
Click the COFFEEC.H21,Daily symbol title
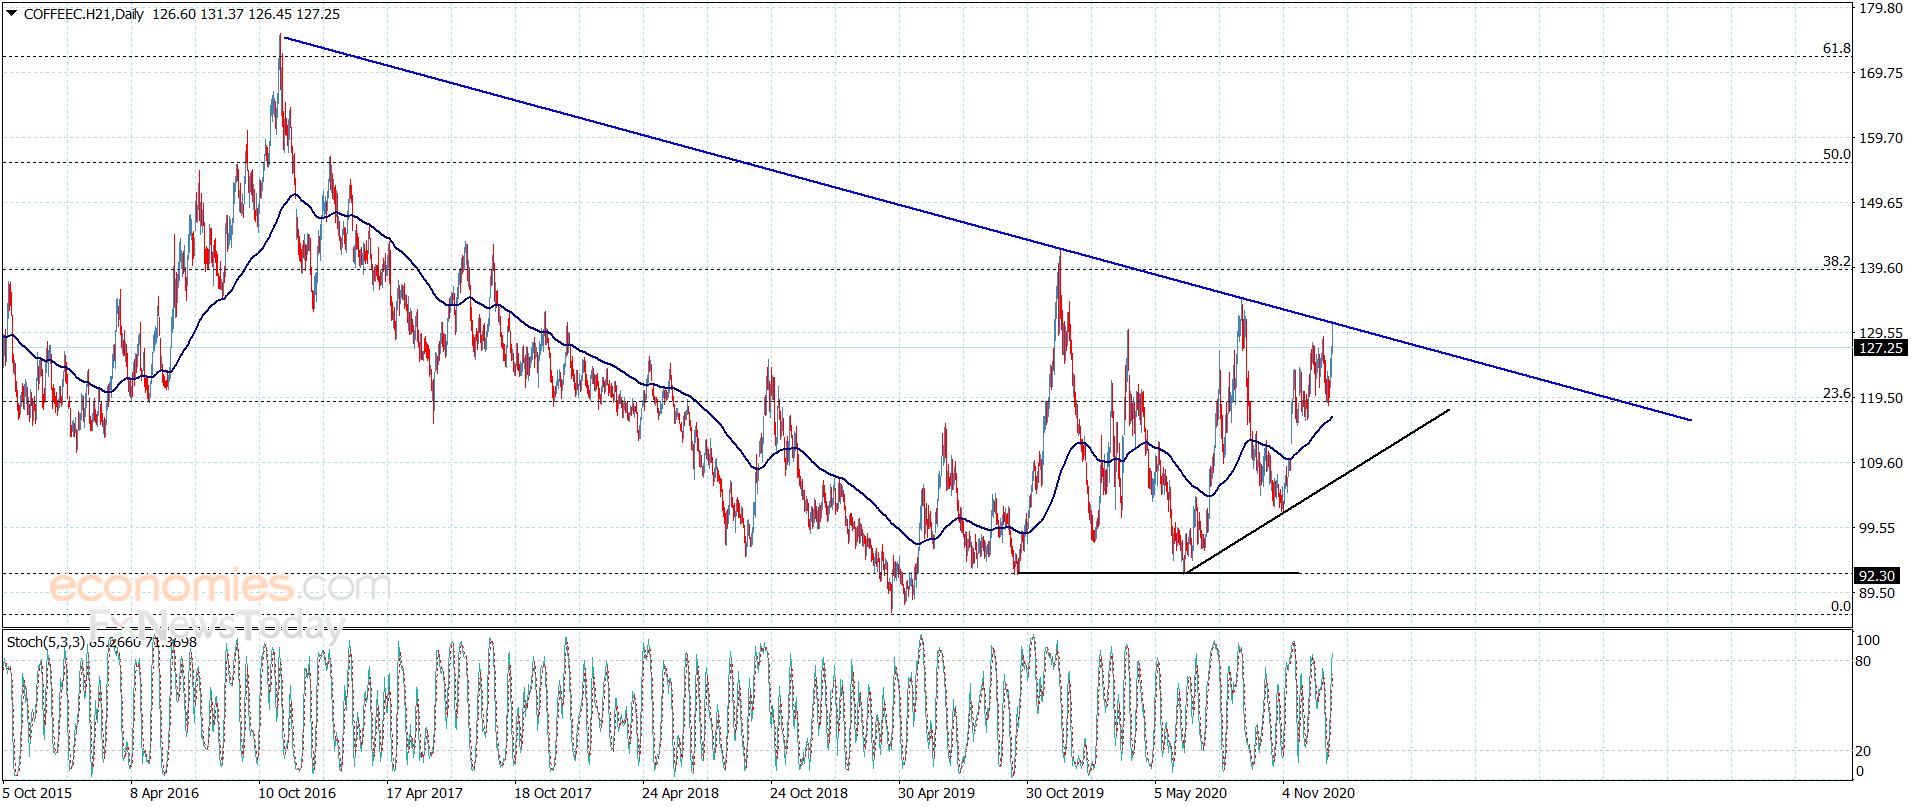point(84,14)
